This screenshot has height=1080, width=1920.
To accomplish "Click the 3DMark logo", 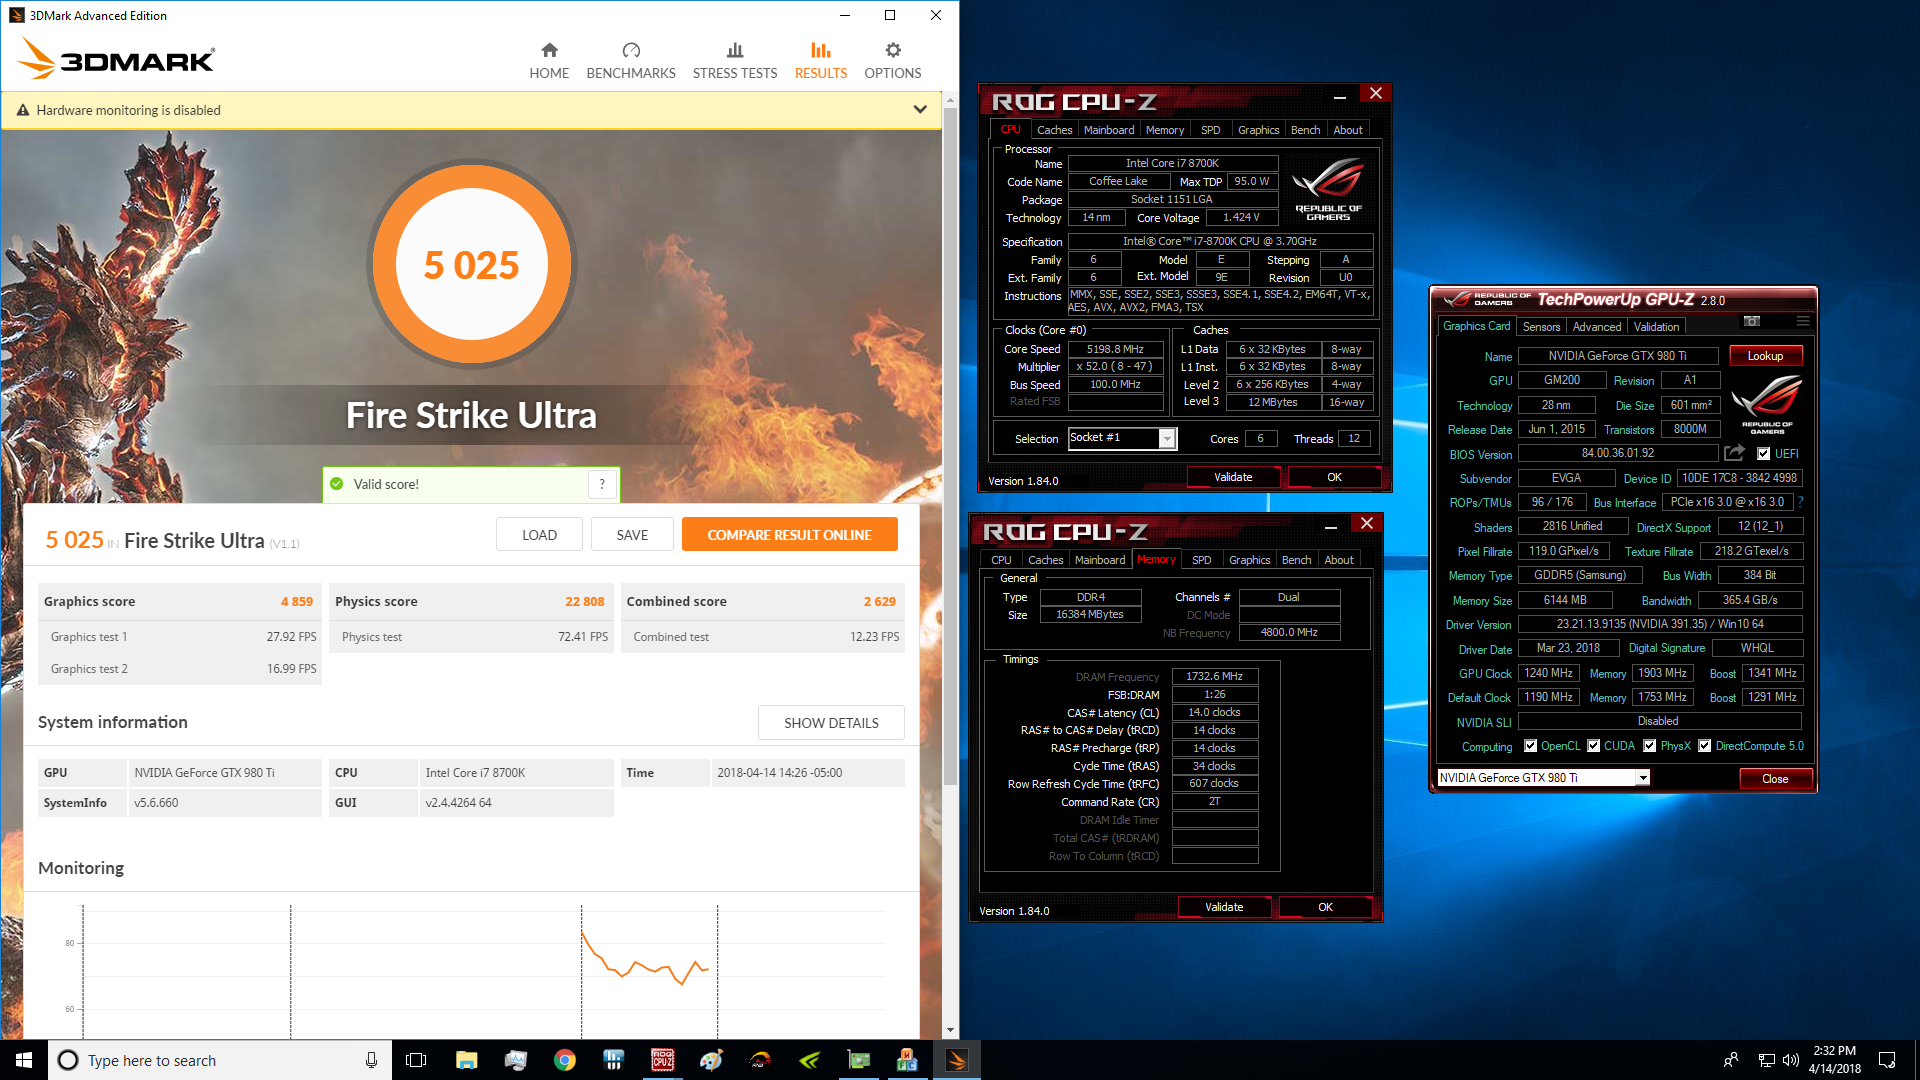I will 116,59.
